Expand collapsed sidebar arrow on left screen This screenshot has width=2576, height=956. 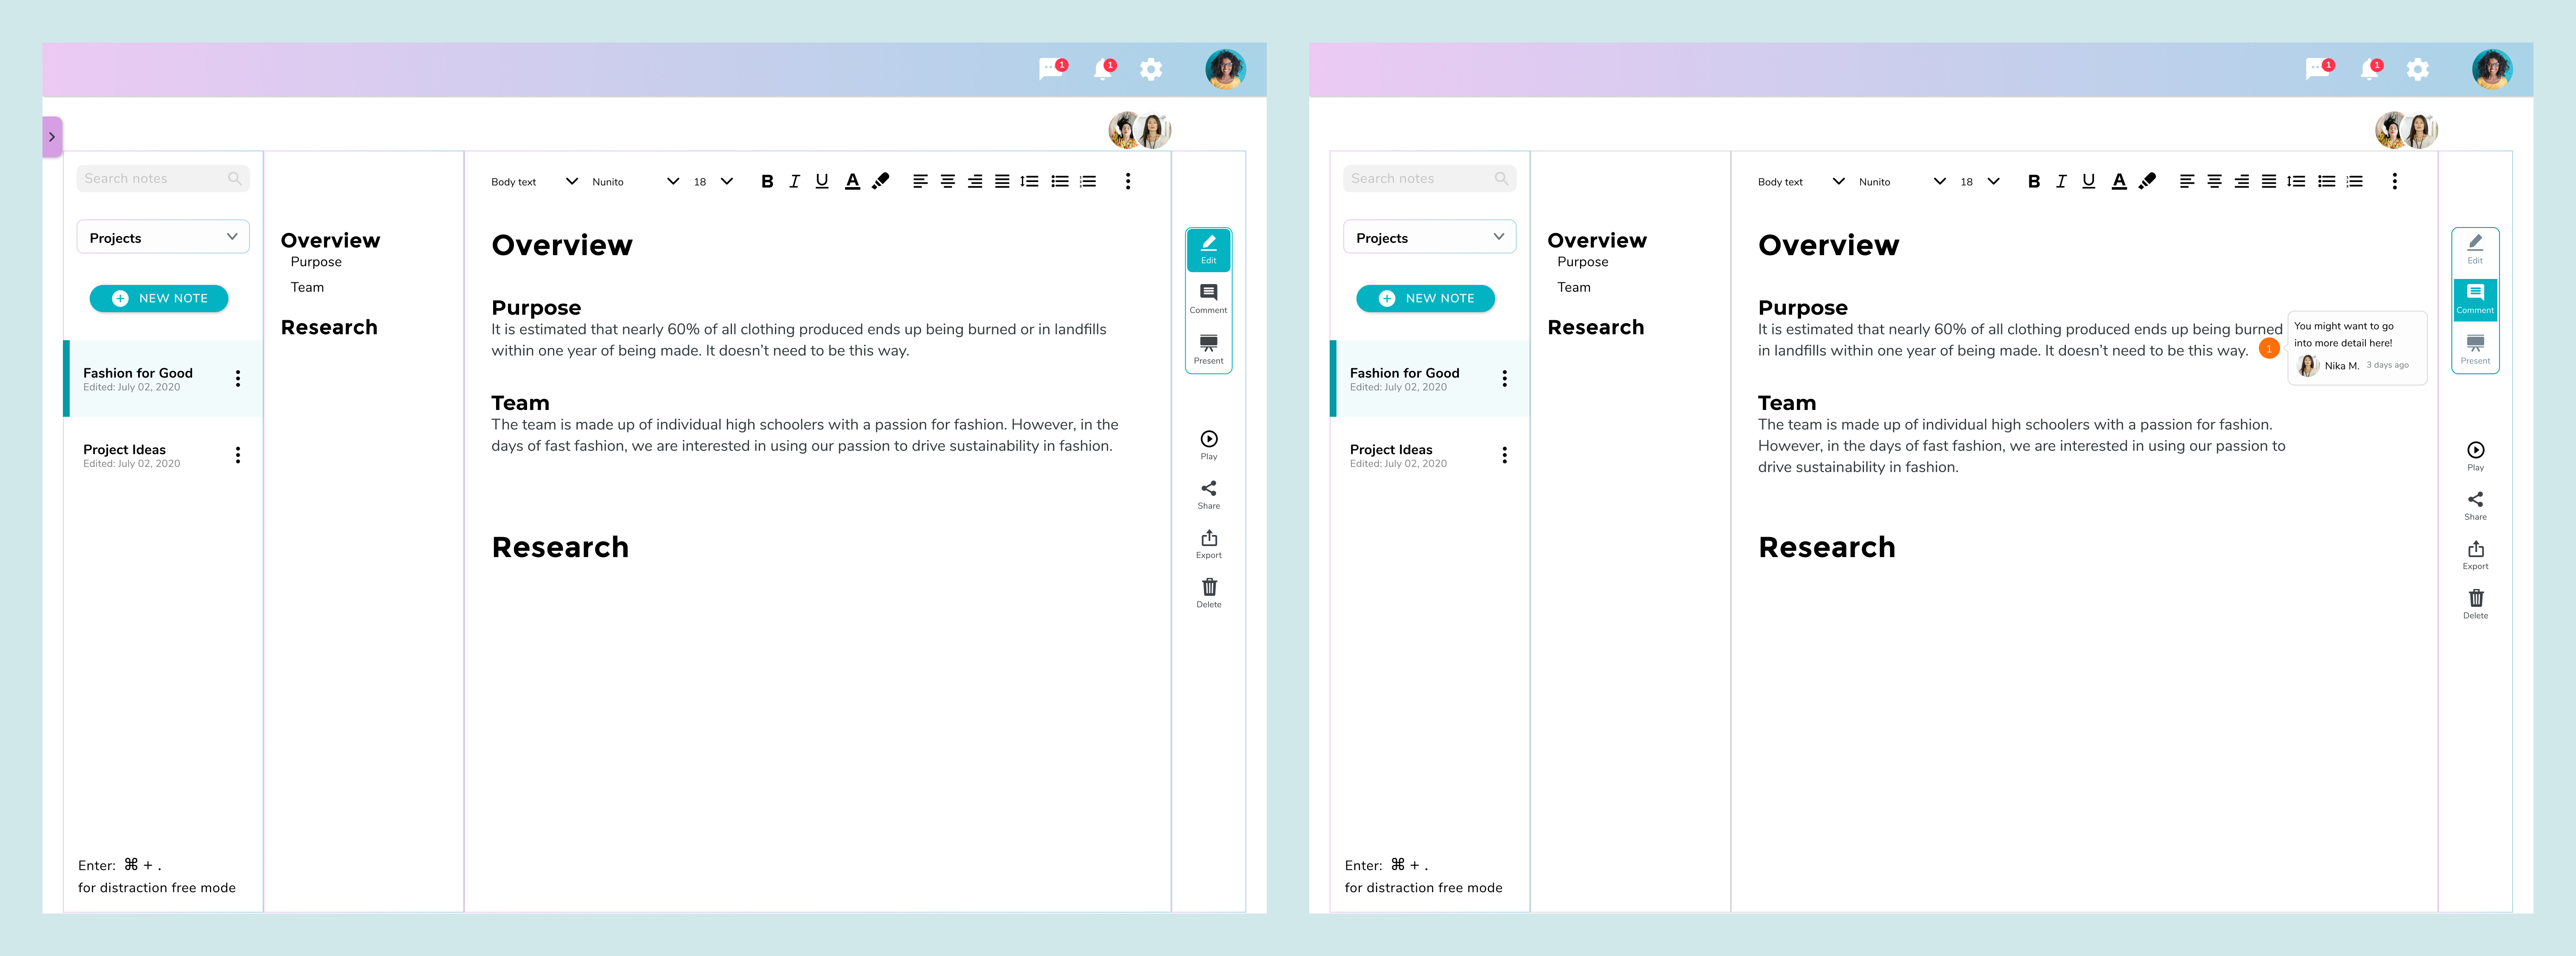[x=52, y=137]
